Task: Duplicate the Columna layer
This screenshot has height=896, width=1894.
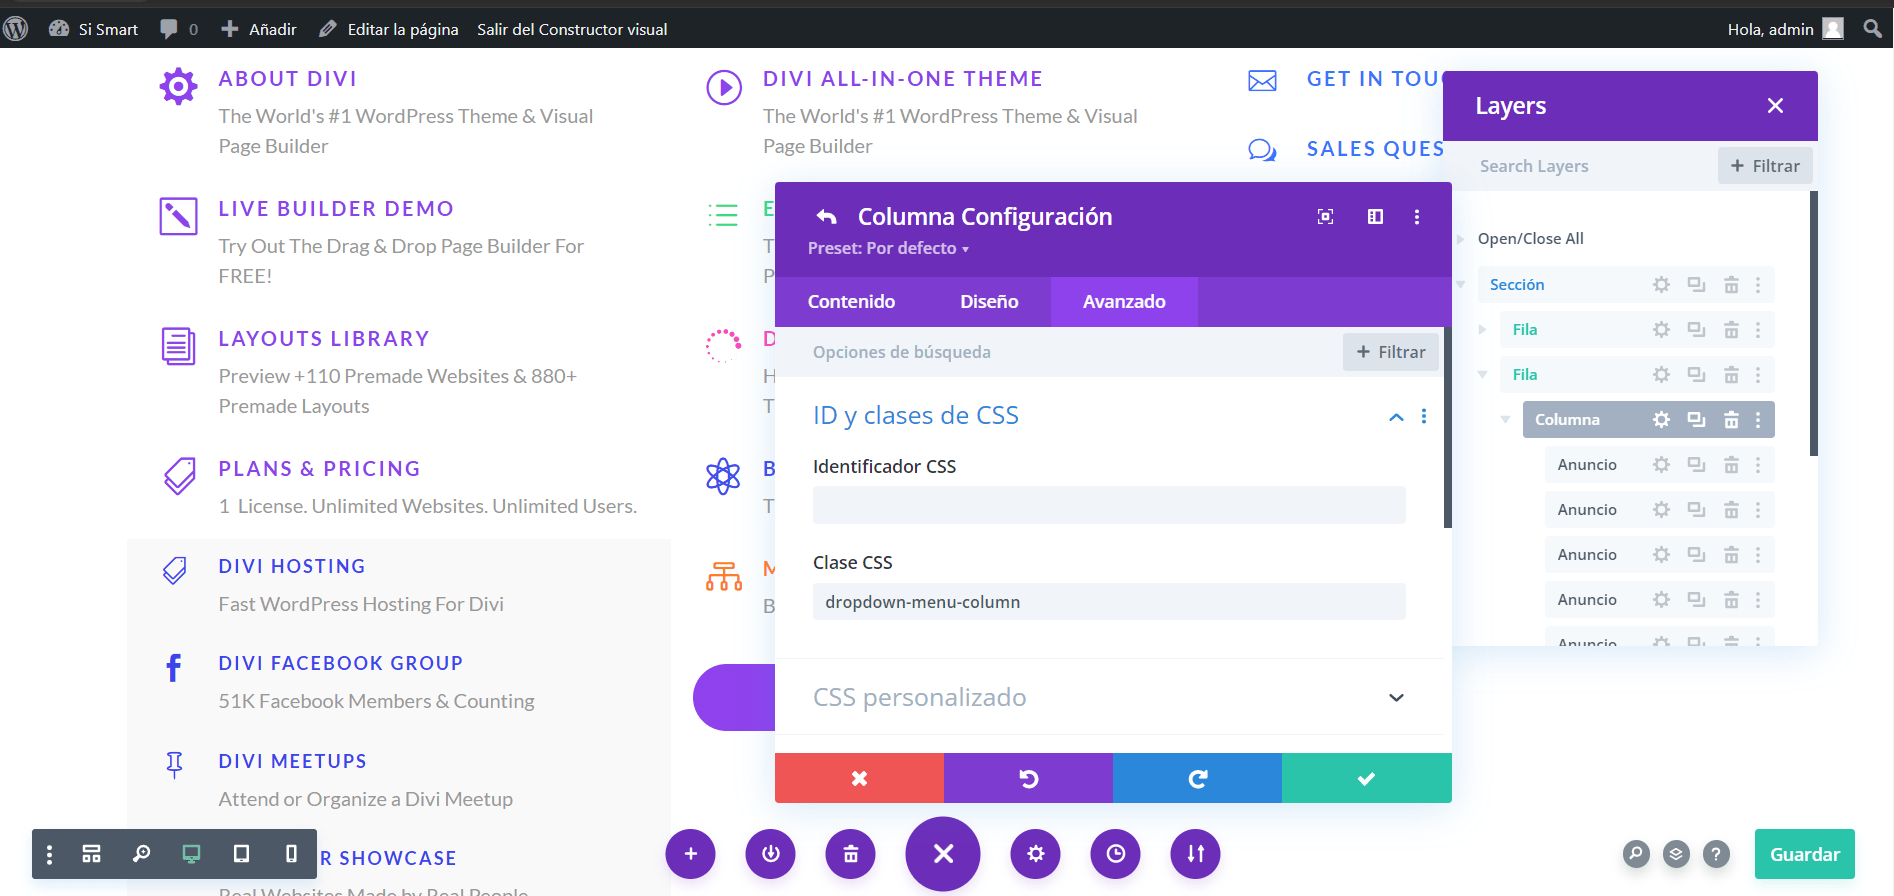Action: pos(1696,420)
